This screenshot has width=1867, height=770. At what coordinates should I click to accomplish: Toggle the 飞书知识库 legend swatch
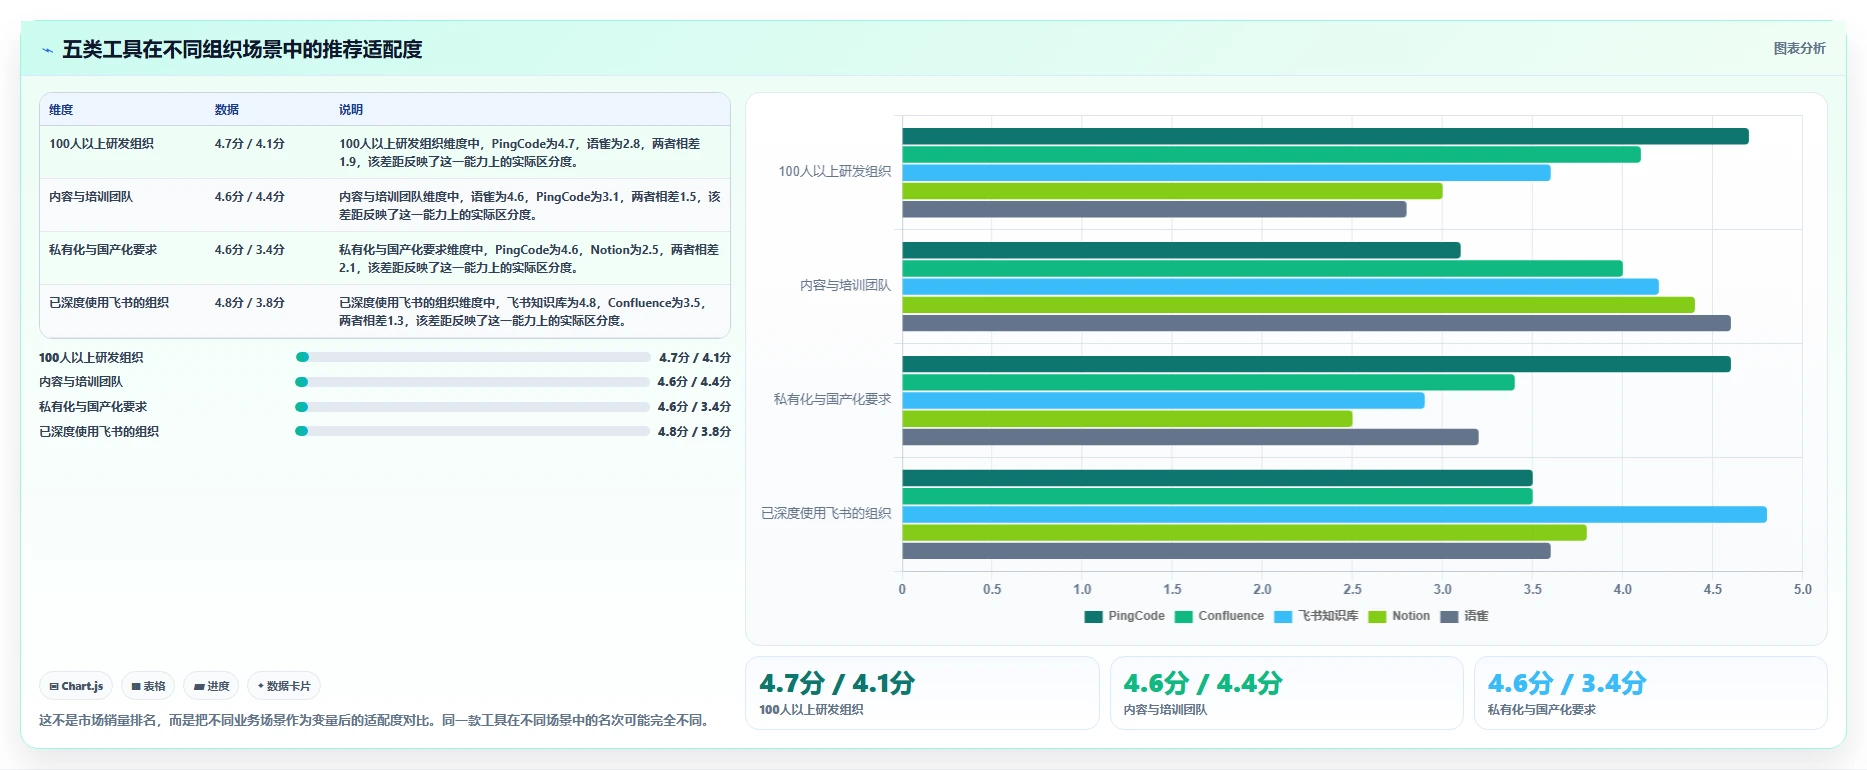tap(1283, 617)
